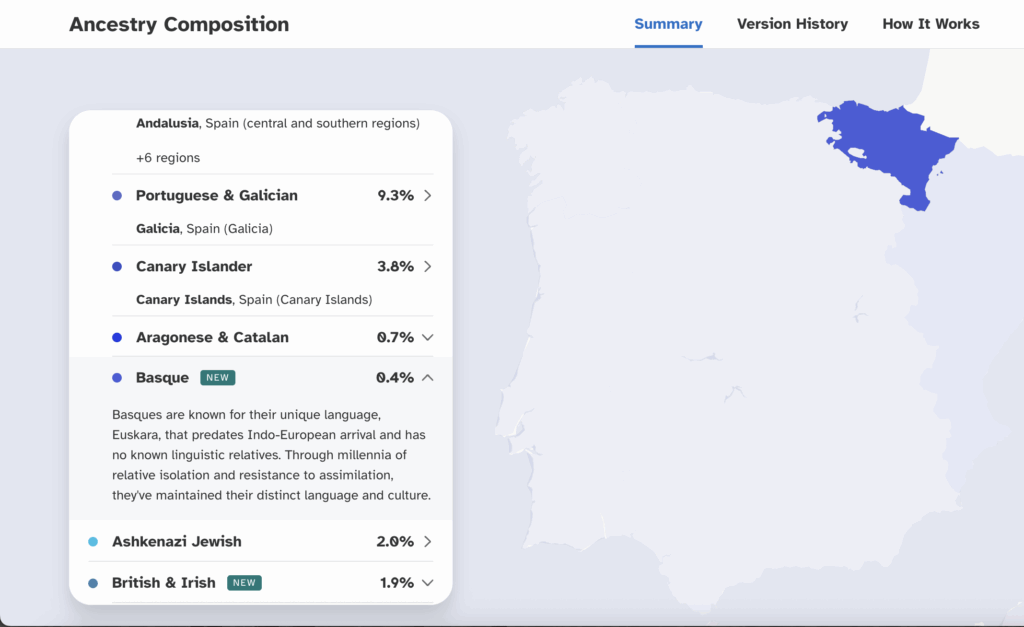Expand the Aragonese & Catalan chevron

pos(428,338)
